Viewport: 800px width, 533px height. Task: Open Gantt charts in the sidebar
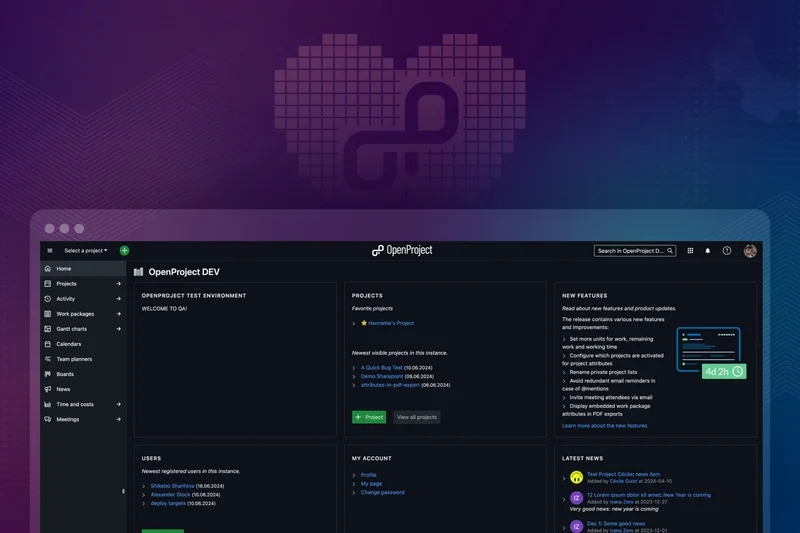83,329
